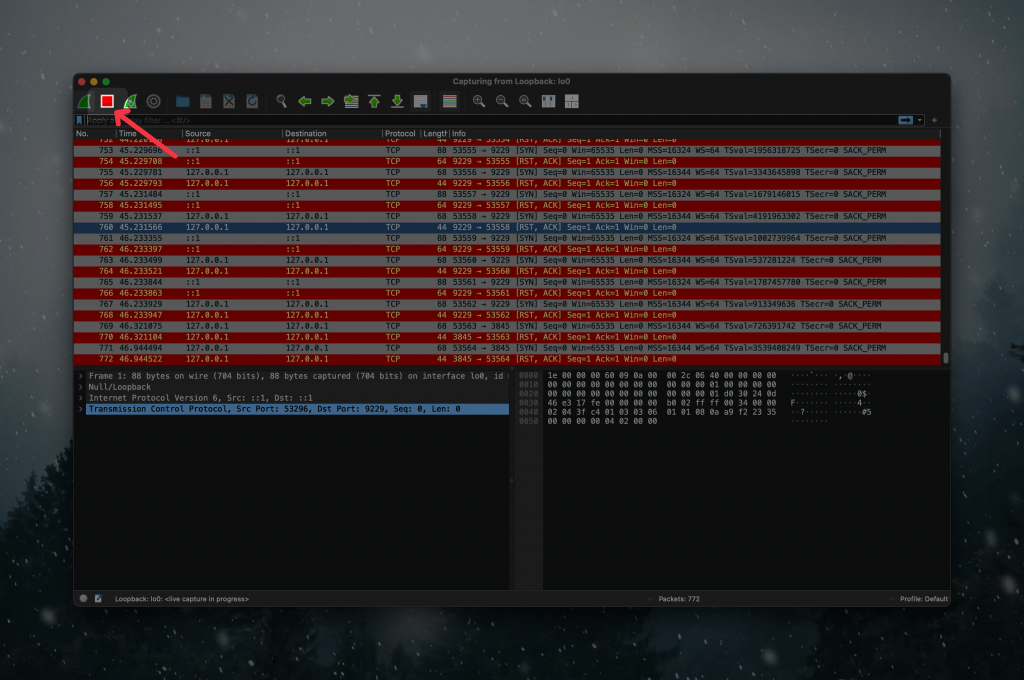Screen dimensions: 1024x680
Task: Toggle auto-scroll during live capture
Action: click(421, 101)
